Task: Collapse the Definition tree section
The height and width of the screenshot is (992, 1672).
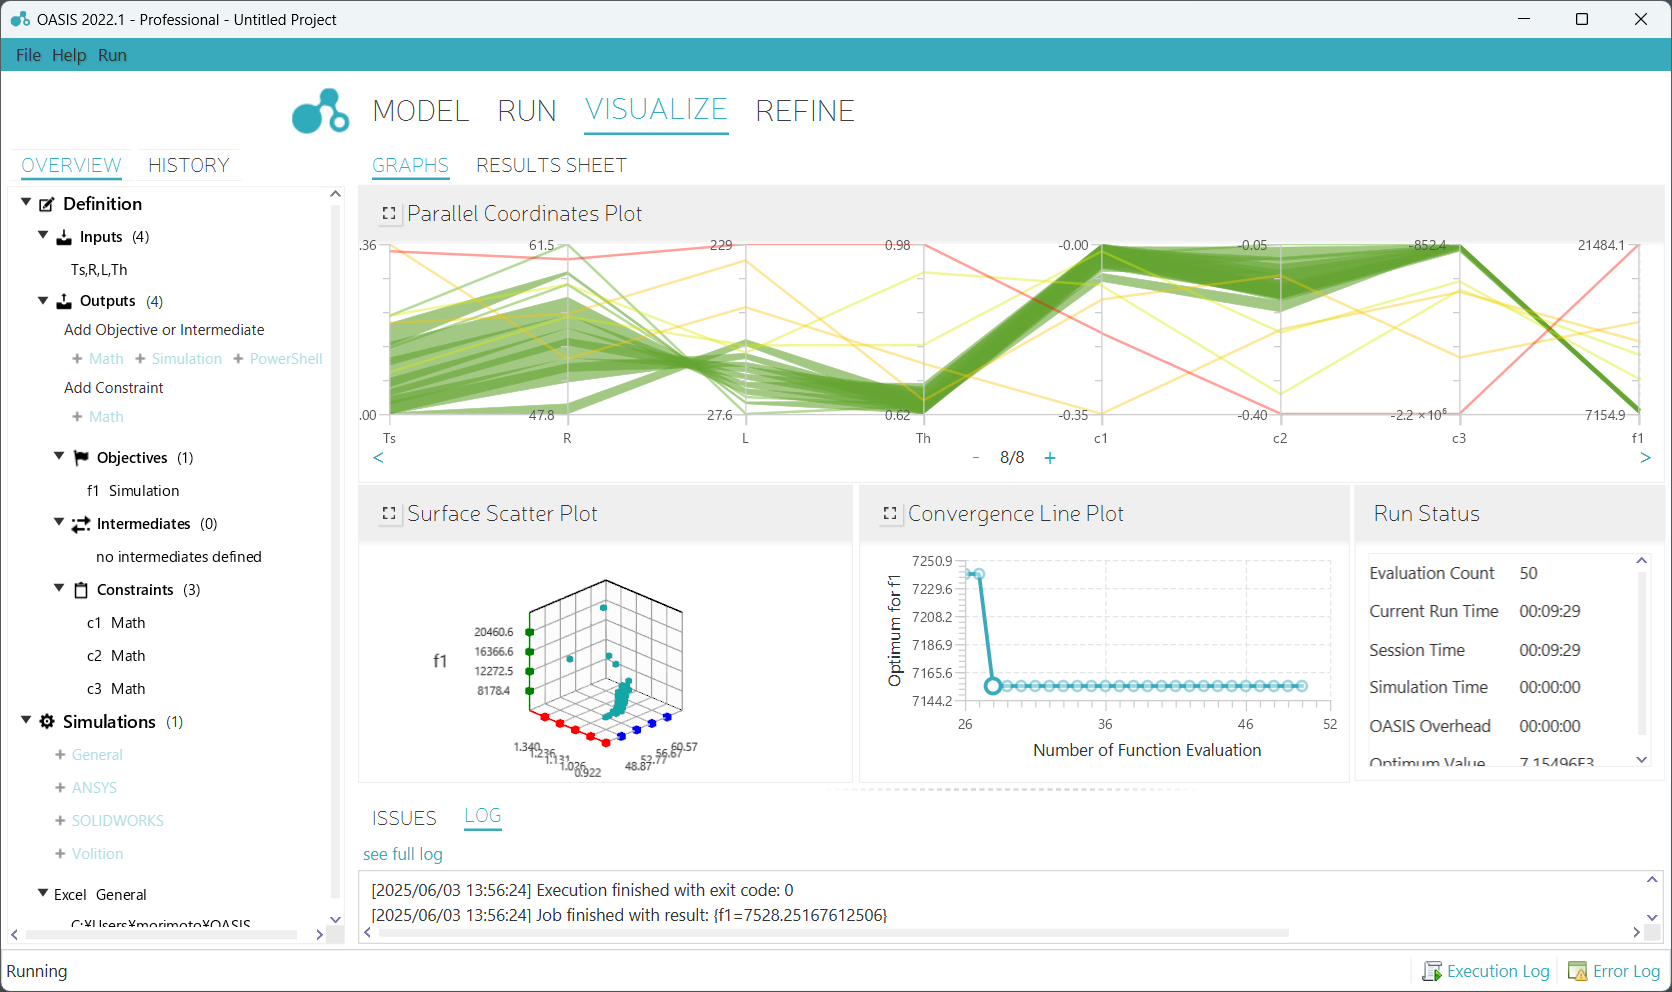Action: click(x=26, y=203)
